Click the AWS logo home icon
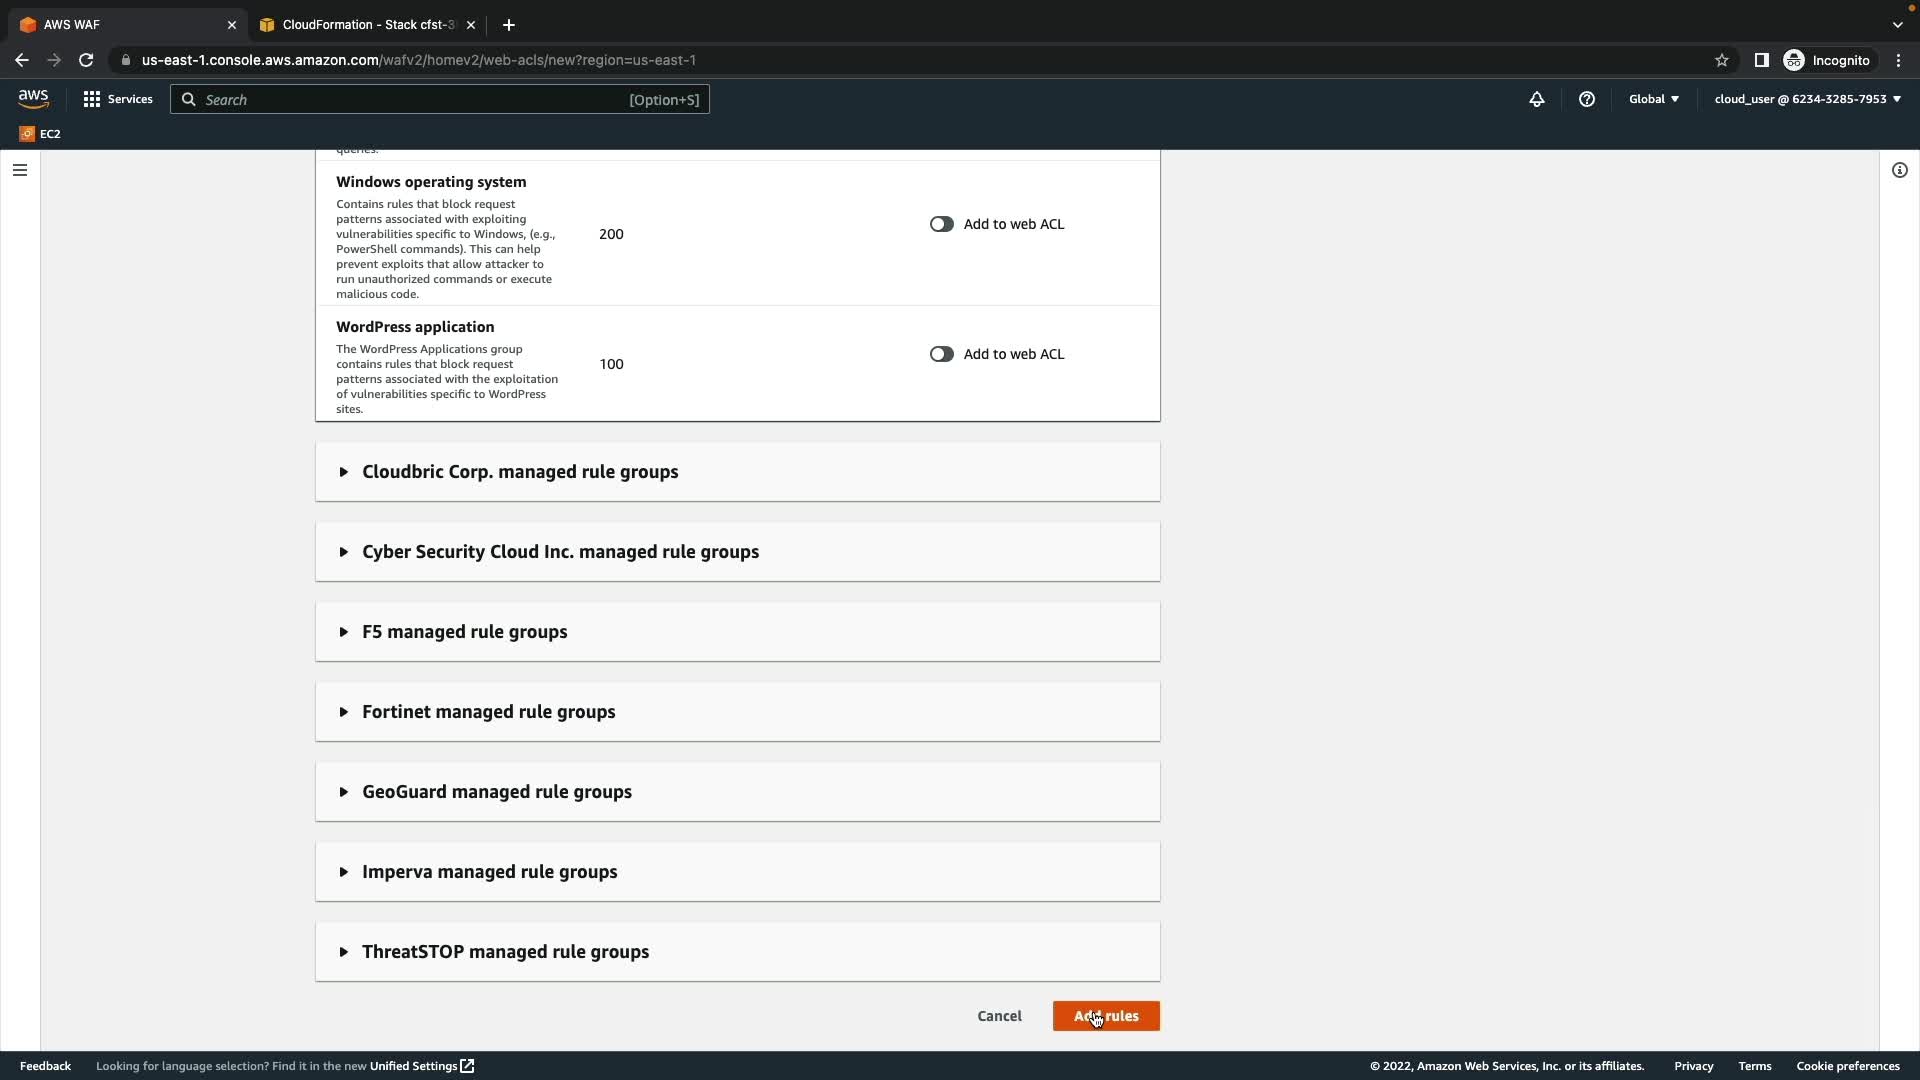 coord(33,98)
